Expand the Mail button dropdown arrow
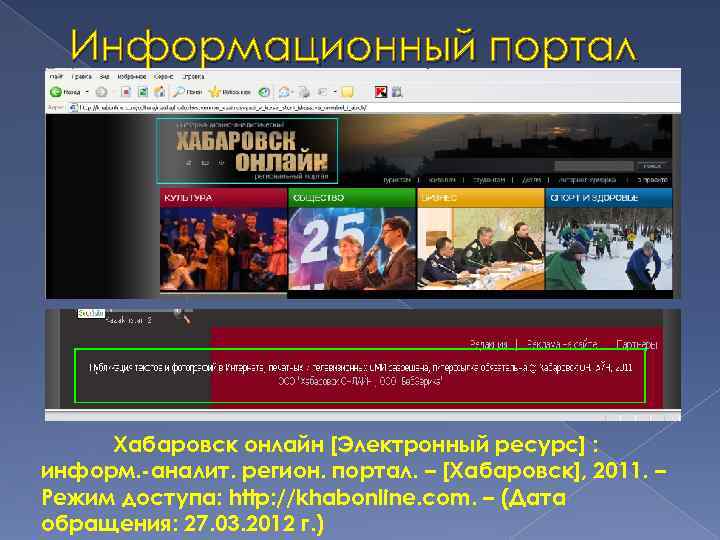720x540 pixels. point(292,92)
